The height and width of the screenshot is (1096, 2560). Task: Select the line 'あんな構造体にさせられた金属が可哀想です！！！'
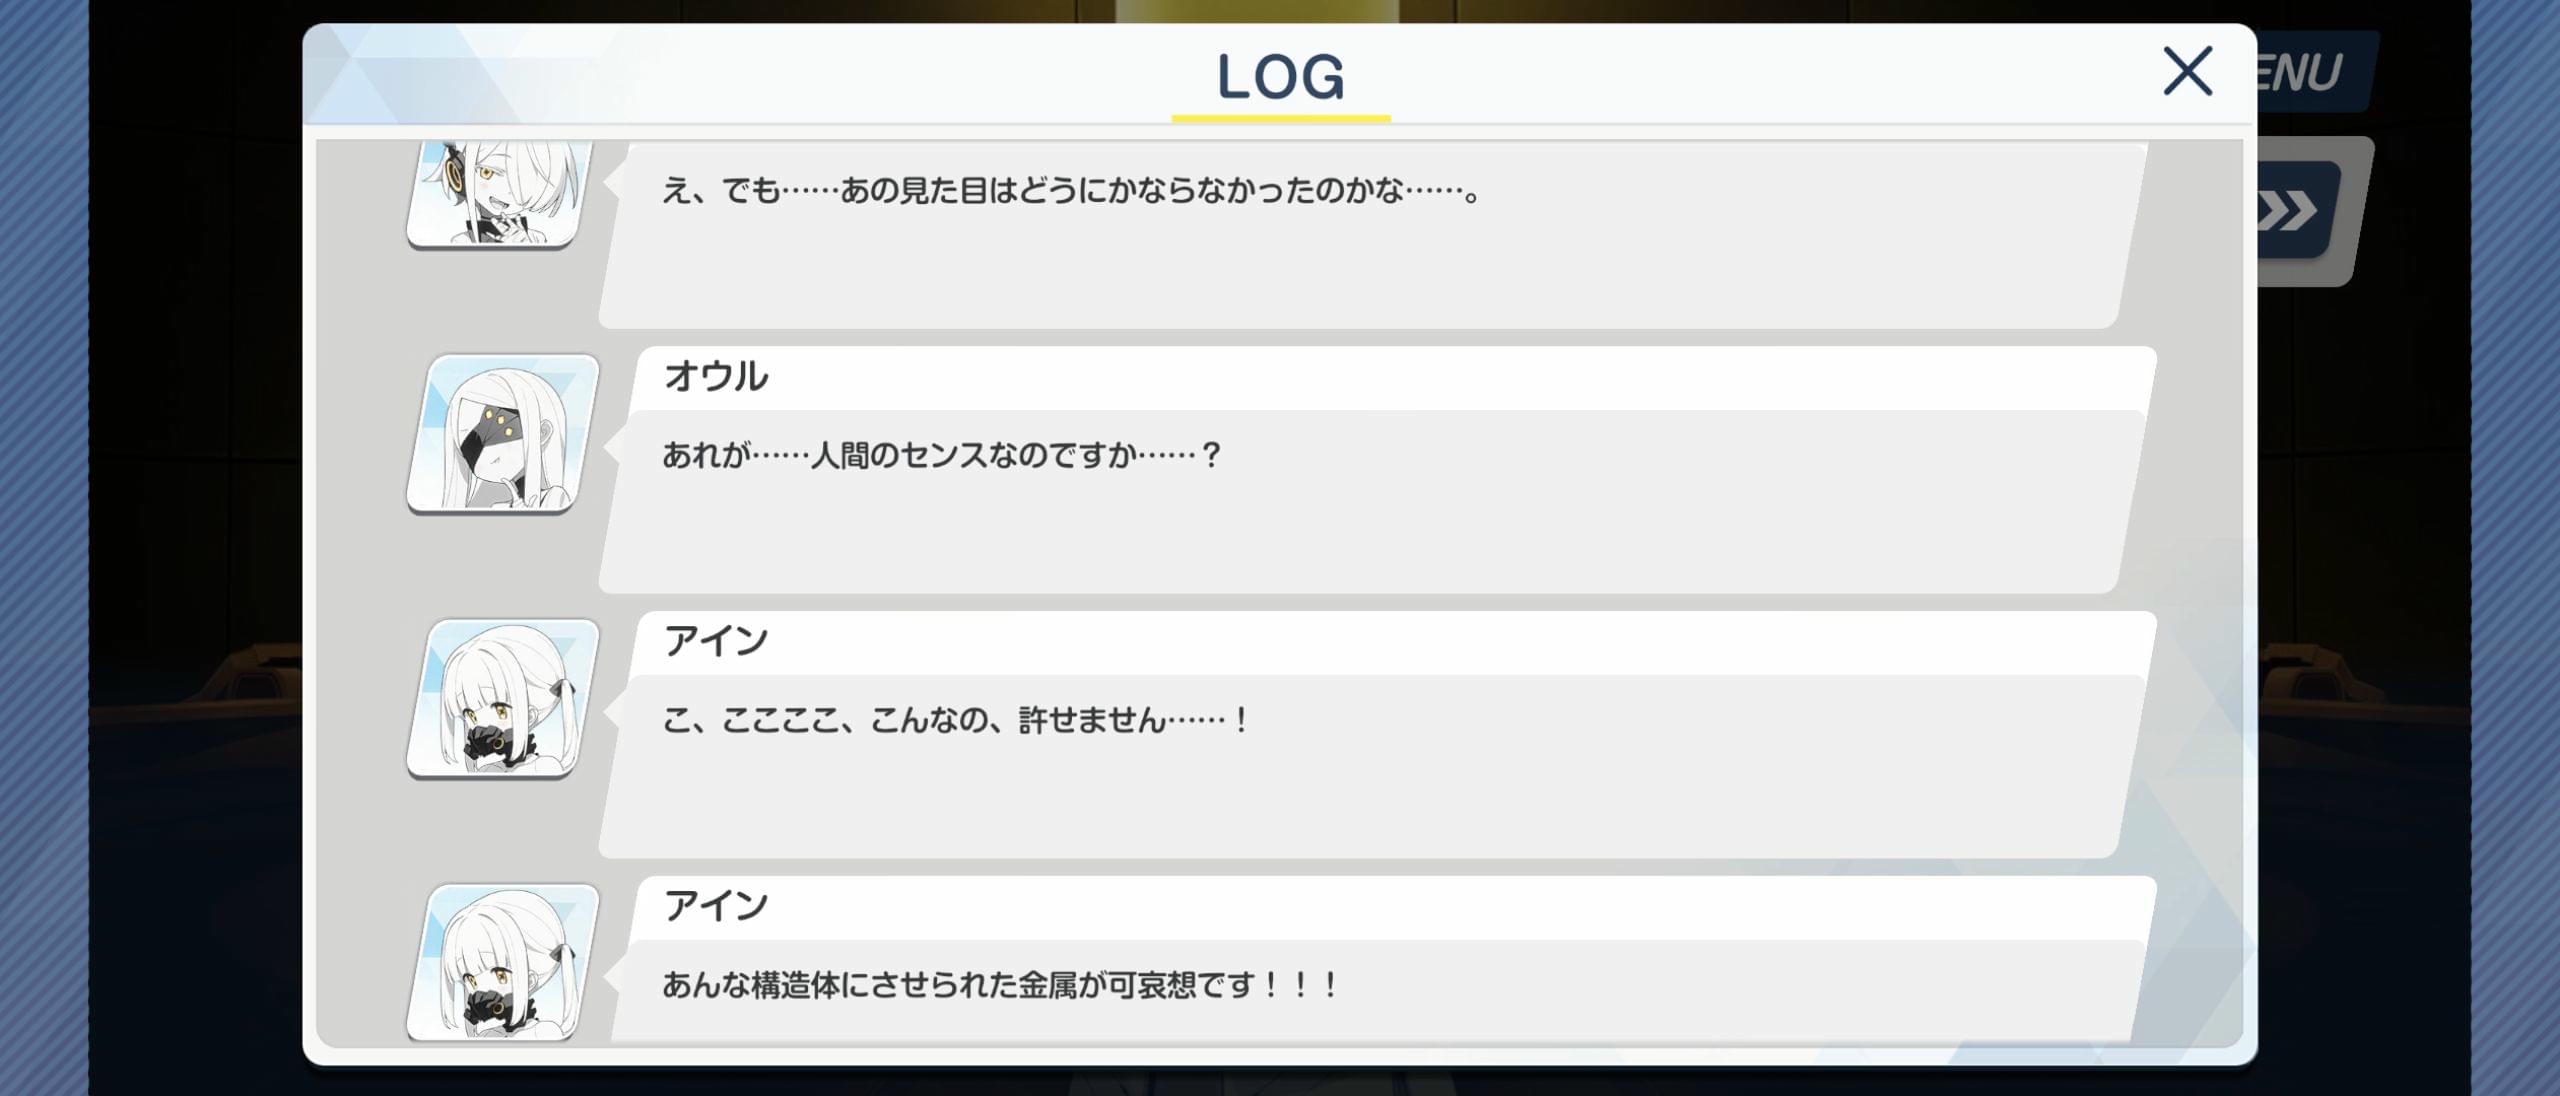[x=1000, y=985]
